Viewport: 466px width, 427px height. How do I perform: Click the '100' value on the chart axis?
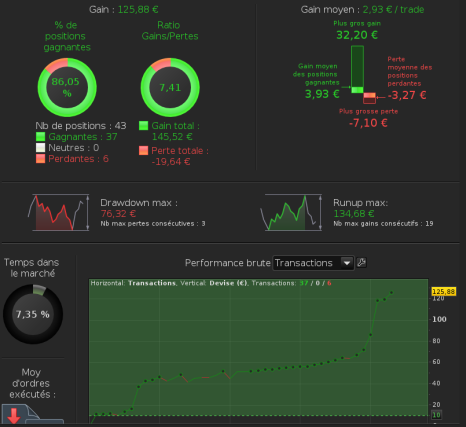point(439,319)
